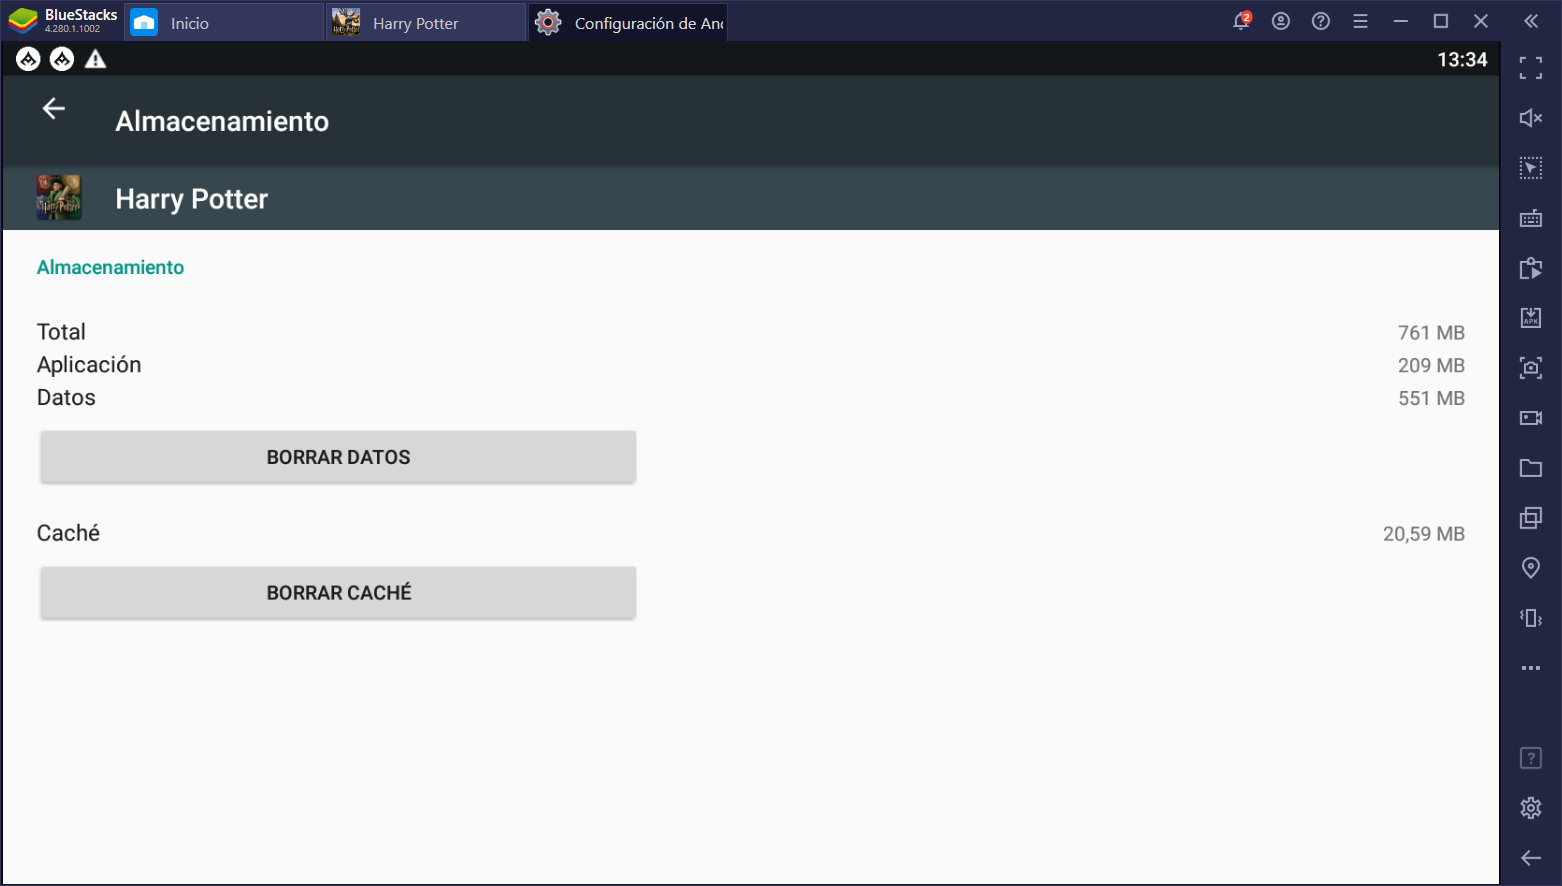Toggle fullscreen mode in sidebar
The image size is (1562, 886).
[x=1531, y=68]
